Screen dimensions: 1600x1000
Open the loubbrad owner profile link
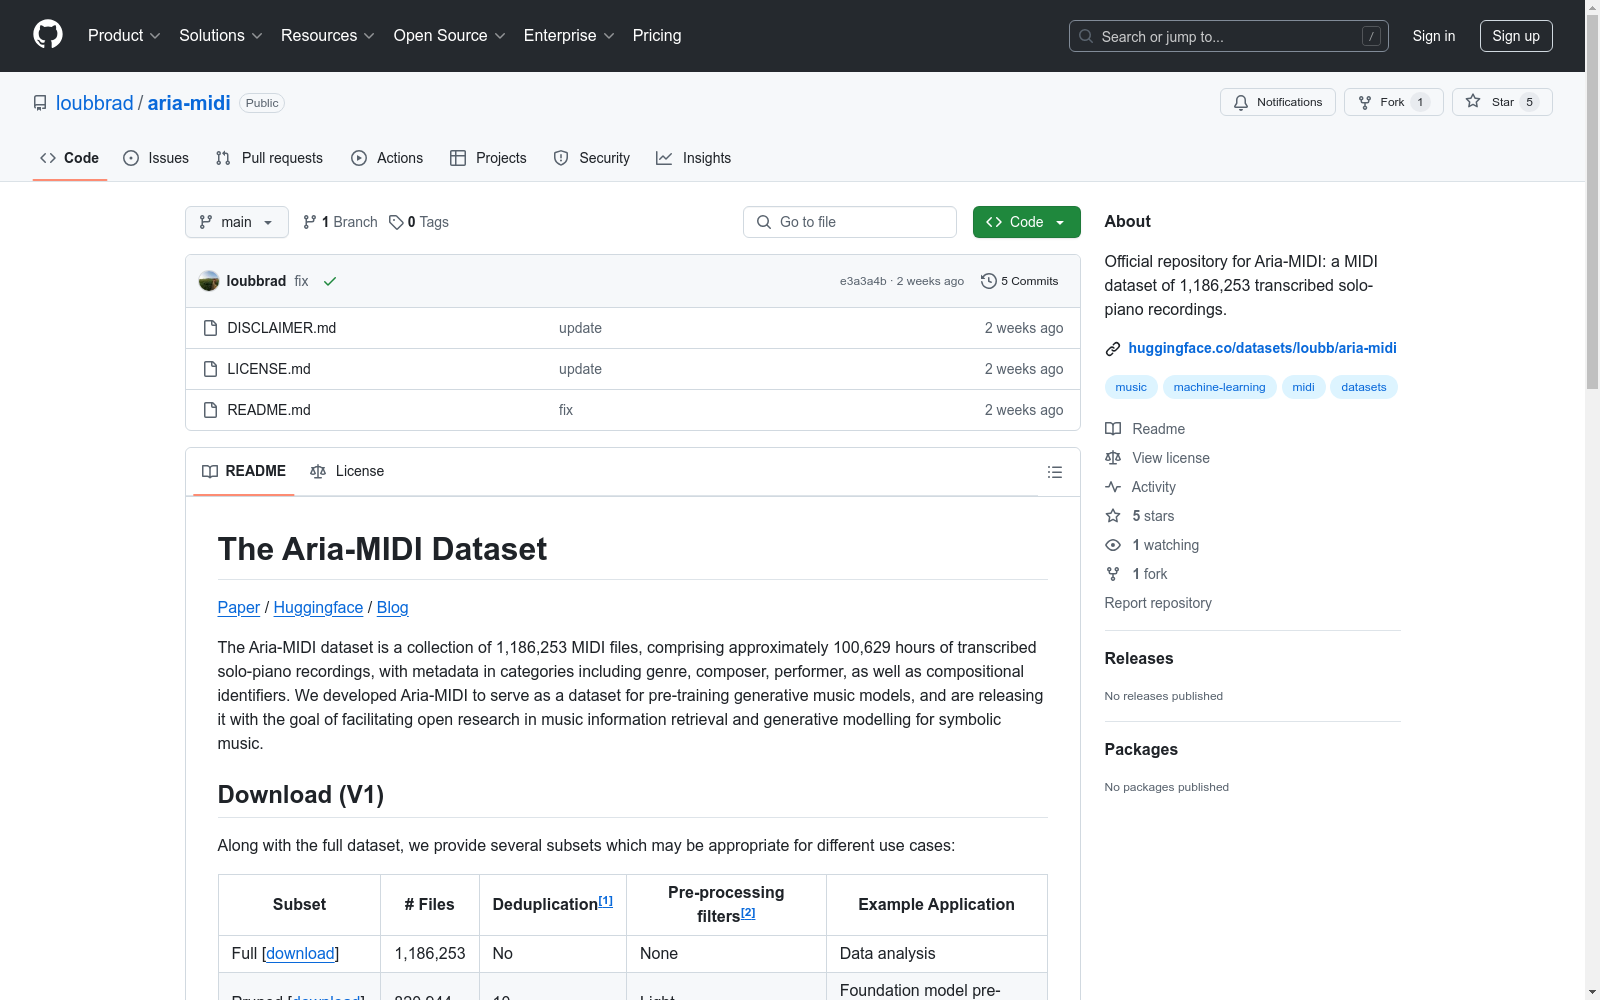pos(95,103)
